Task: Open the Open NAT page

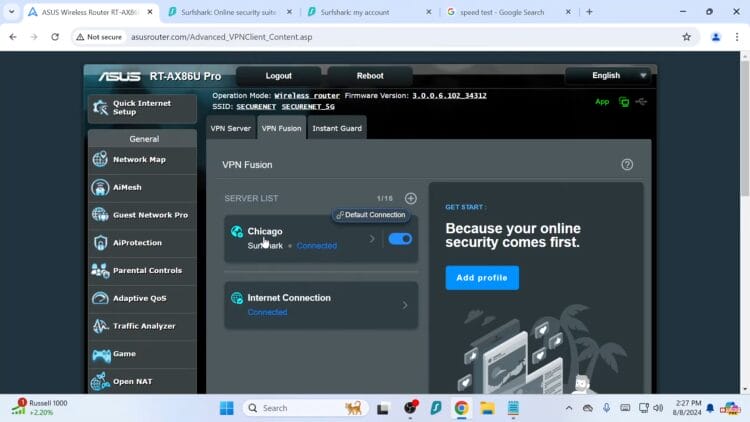Action: tap(142, 381)
